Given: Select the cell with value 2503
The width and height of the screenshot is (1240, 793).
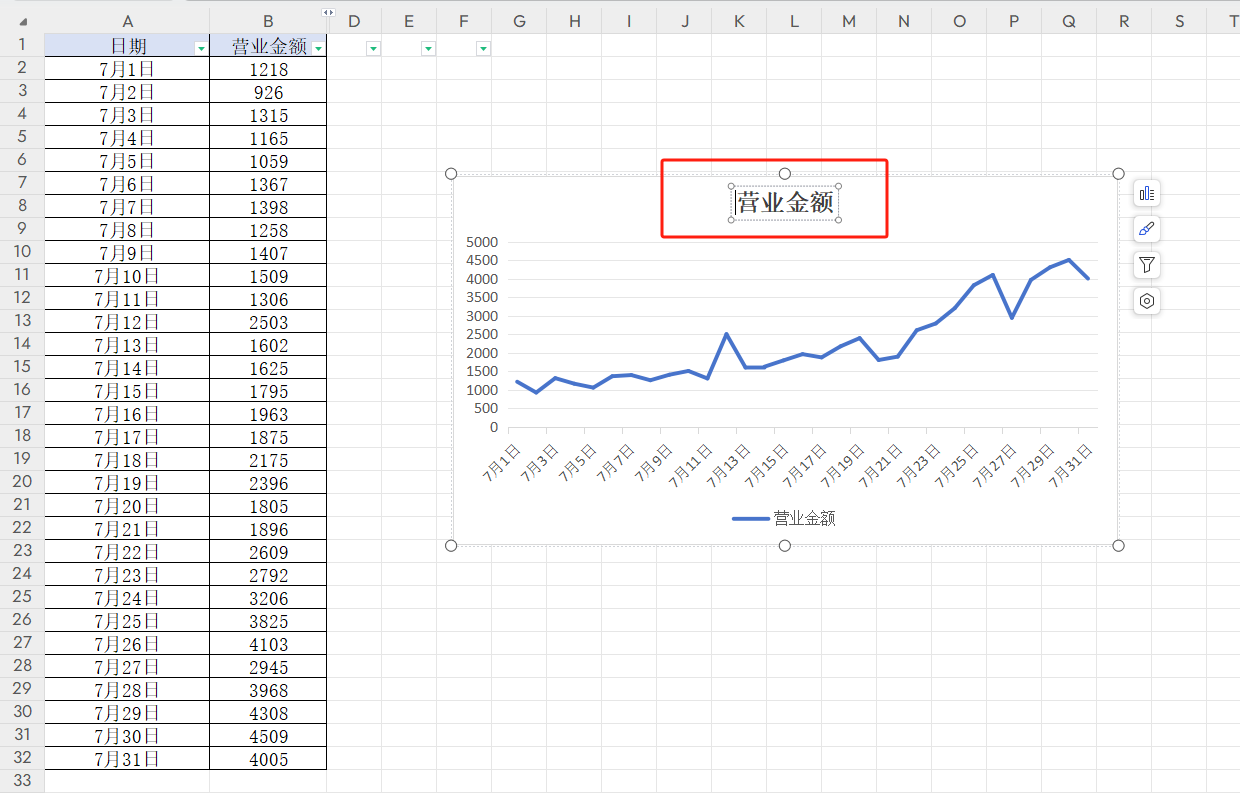Looking at the screenshot, I should coord(268,321).
